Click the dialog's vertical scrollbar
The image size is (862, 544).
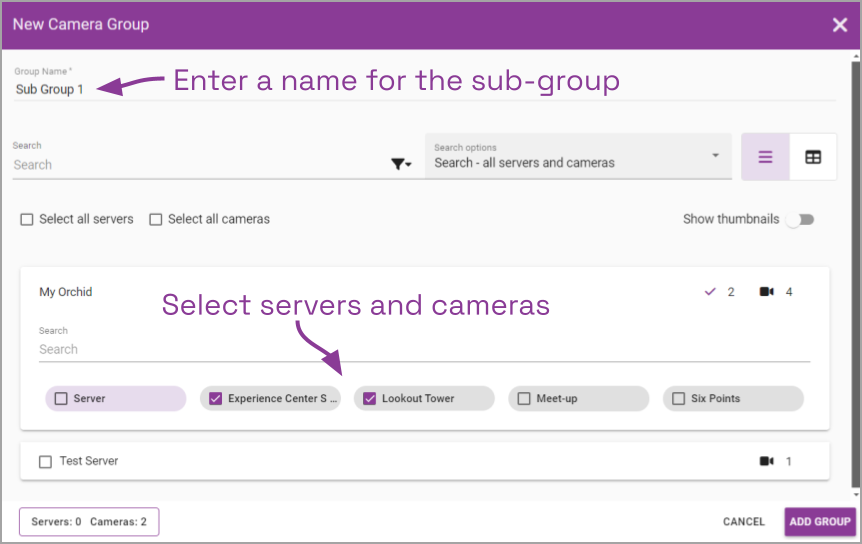pyautogui.click(x=855, y=275)
